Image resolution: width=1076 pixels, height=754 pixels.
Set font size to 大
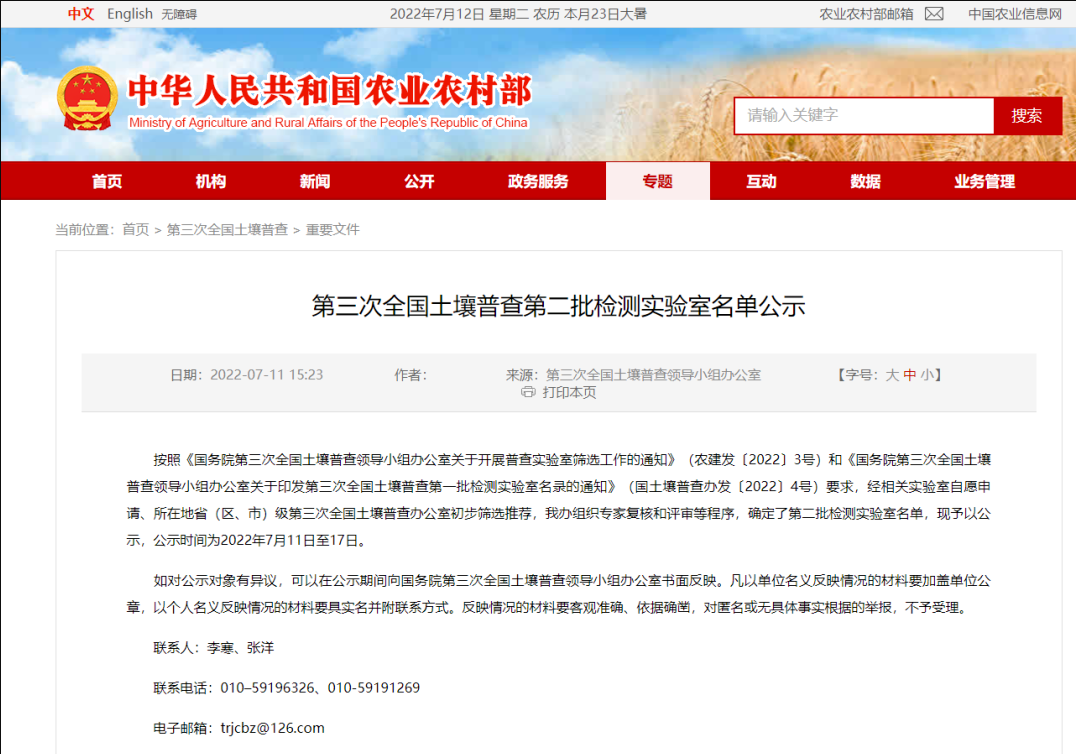[x=892, y=375]
